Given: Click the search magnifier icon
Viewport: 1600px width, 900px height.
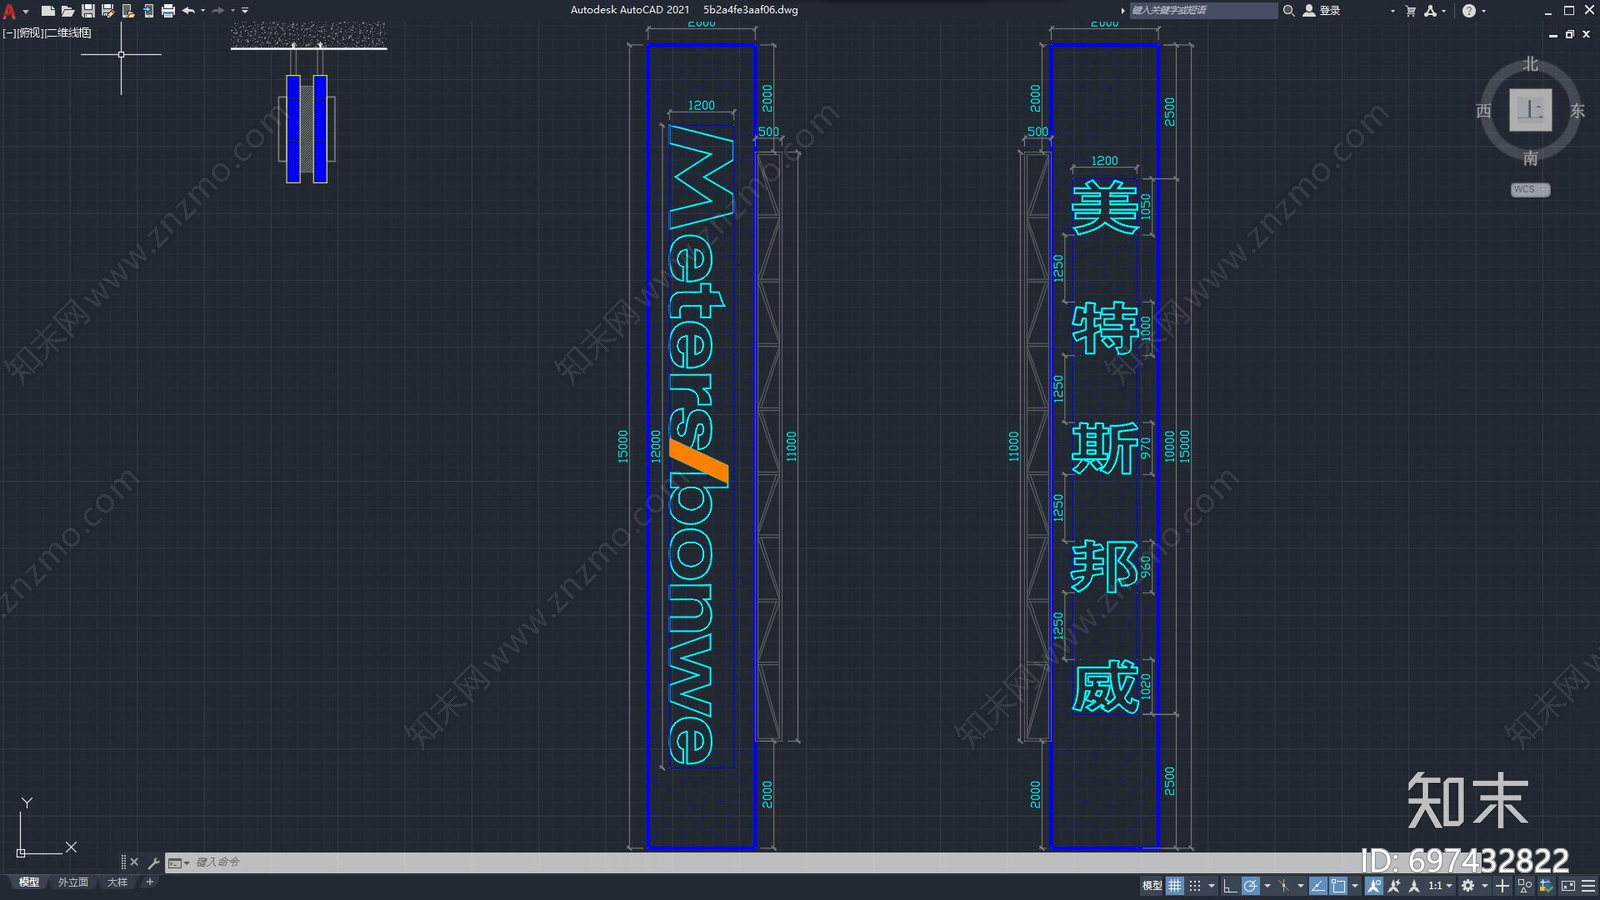Looking at the screenshot, I should tap(1289, 10).
